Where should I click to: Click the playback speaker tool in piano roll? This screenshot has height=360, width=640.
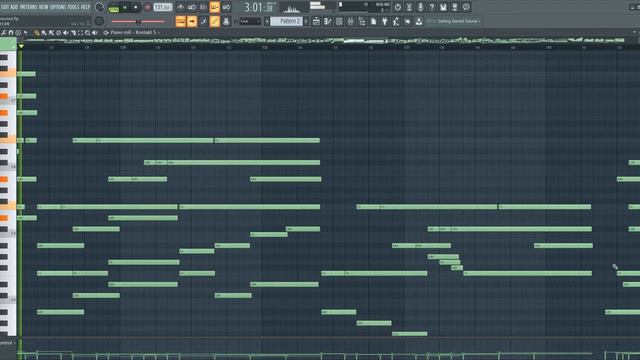pyautogui.click(x=95, y=33)
